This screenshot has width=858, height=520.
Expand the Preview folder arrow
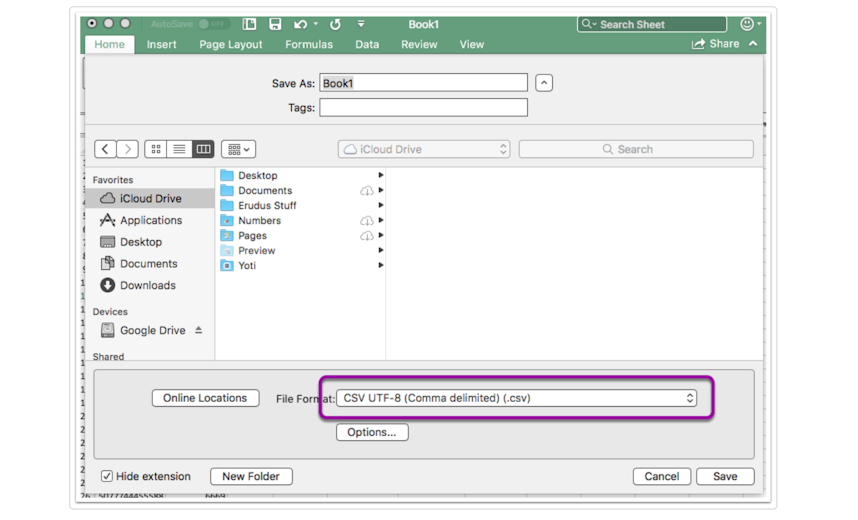381,250
